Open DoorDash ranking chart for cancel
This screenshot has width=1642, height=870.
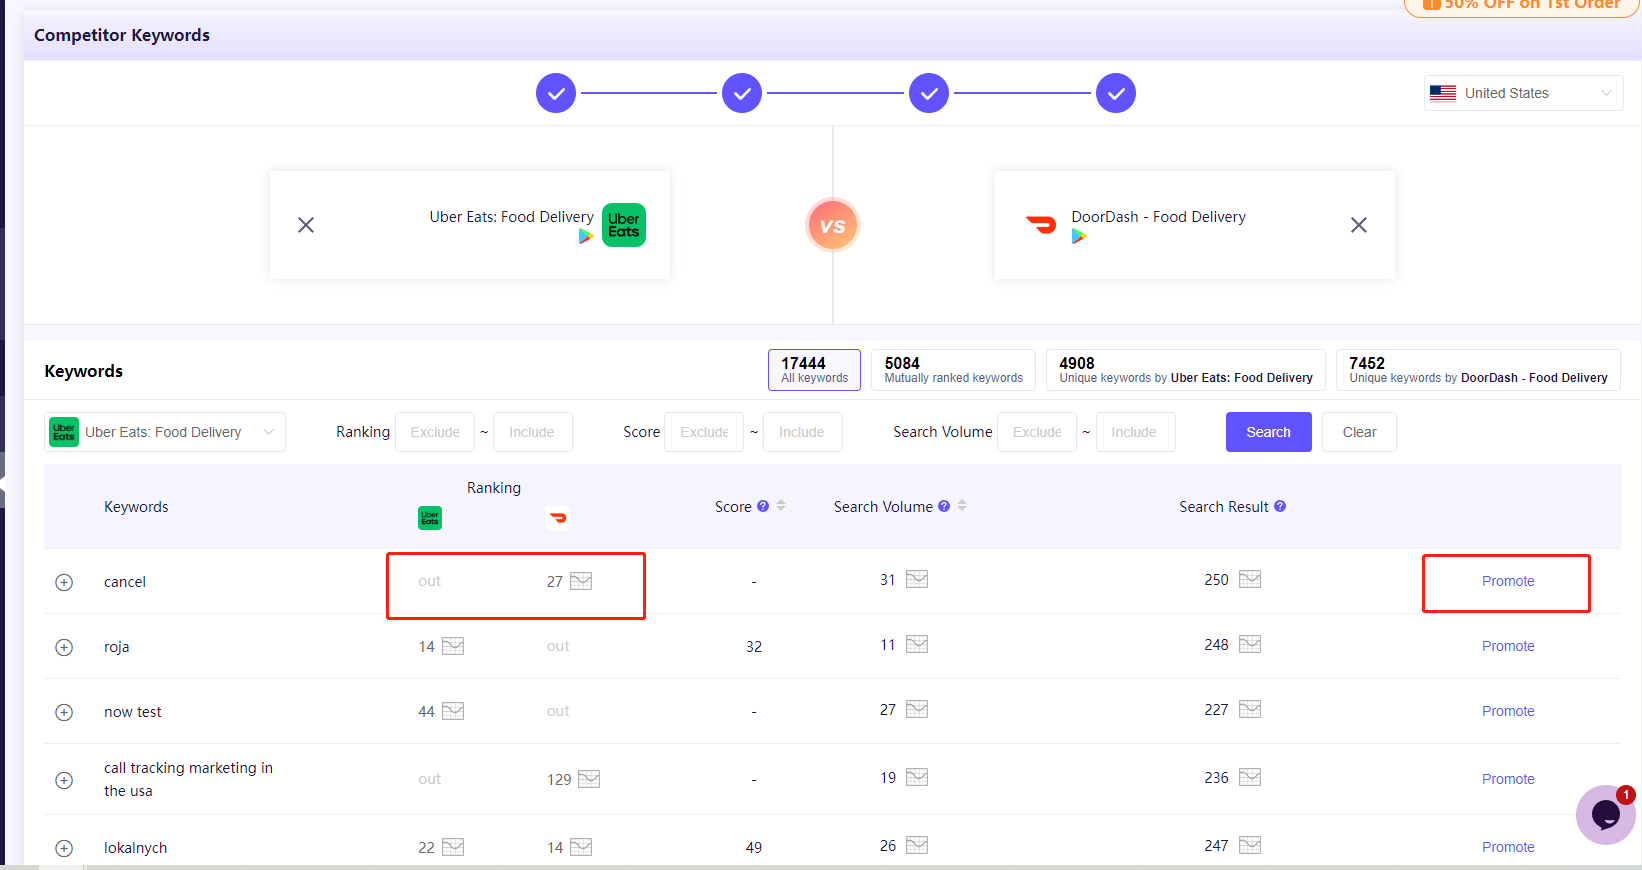(581, 581)
